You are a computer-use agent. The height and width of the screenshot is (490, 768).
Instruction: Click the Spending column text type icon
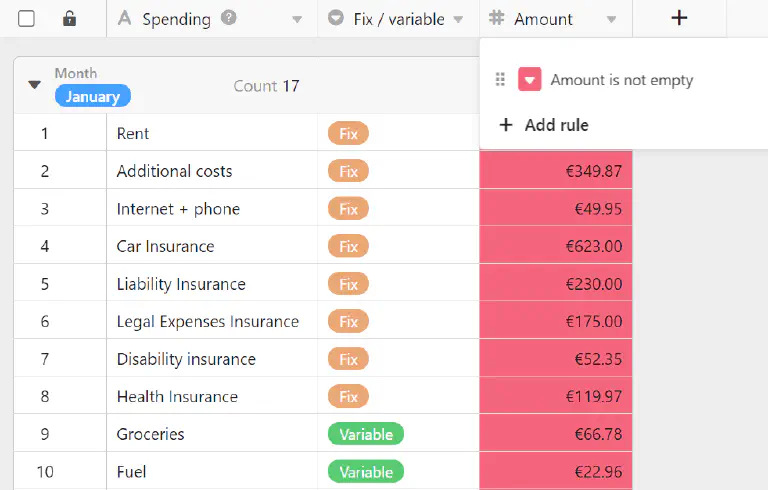pyautogui.click(x=125, y=19)
